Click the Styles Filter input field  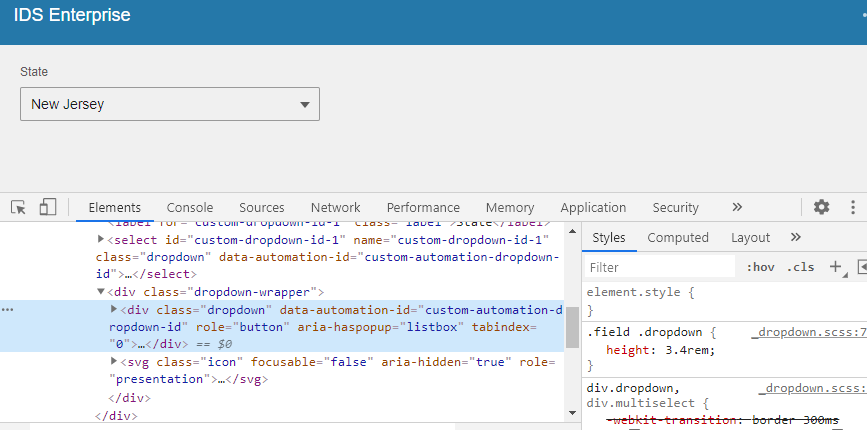659,268
